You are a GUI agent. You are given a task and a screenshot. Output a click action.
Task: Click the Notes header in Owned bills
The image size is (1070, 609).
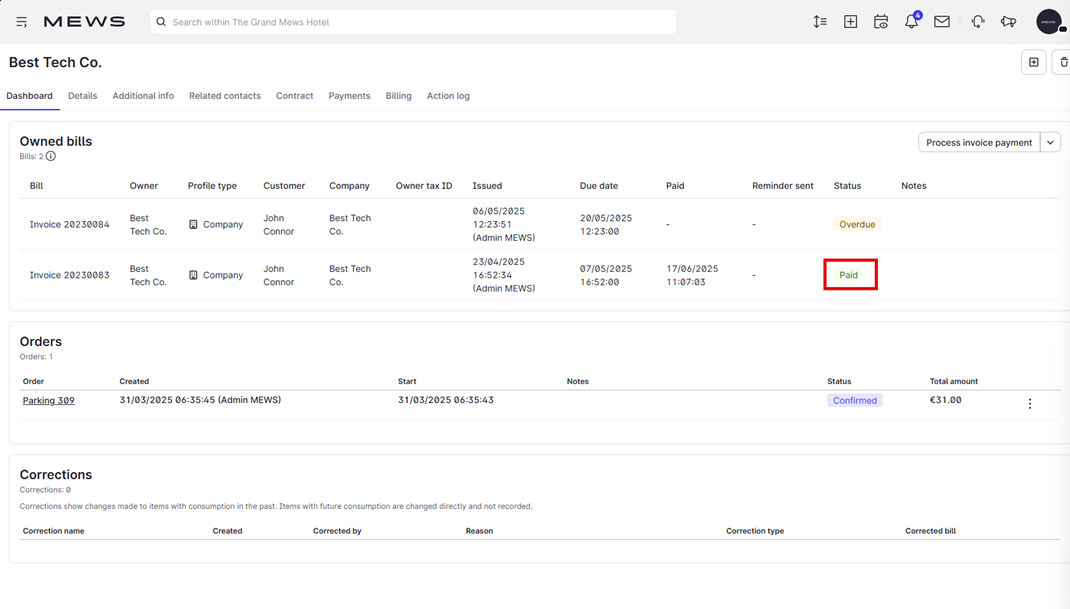(x=914, y=186)
